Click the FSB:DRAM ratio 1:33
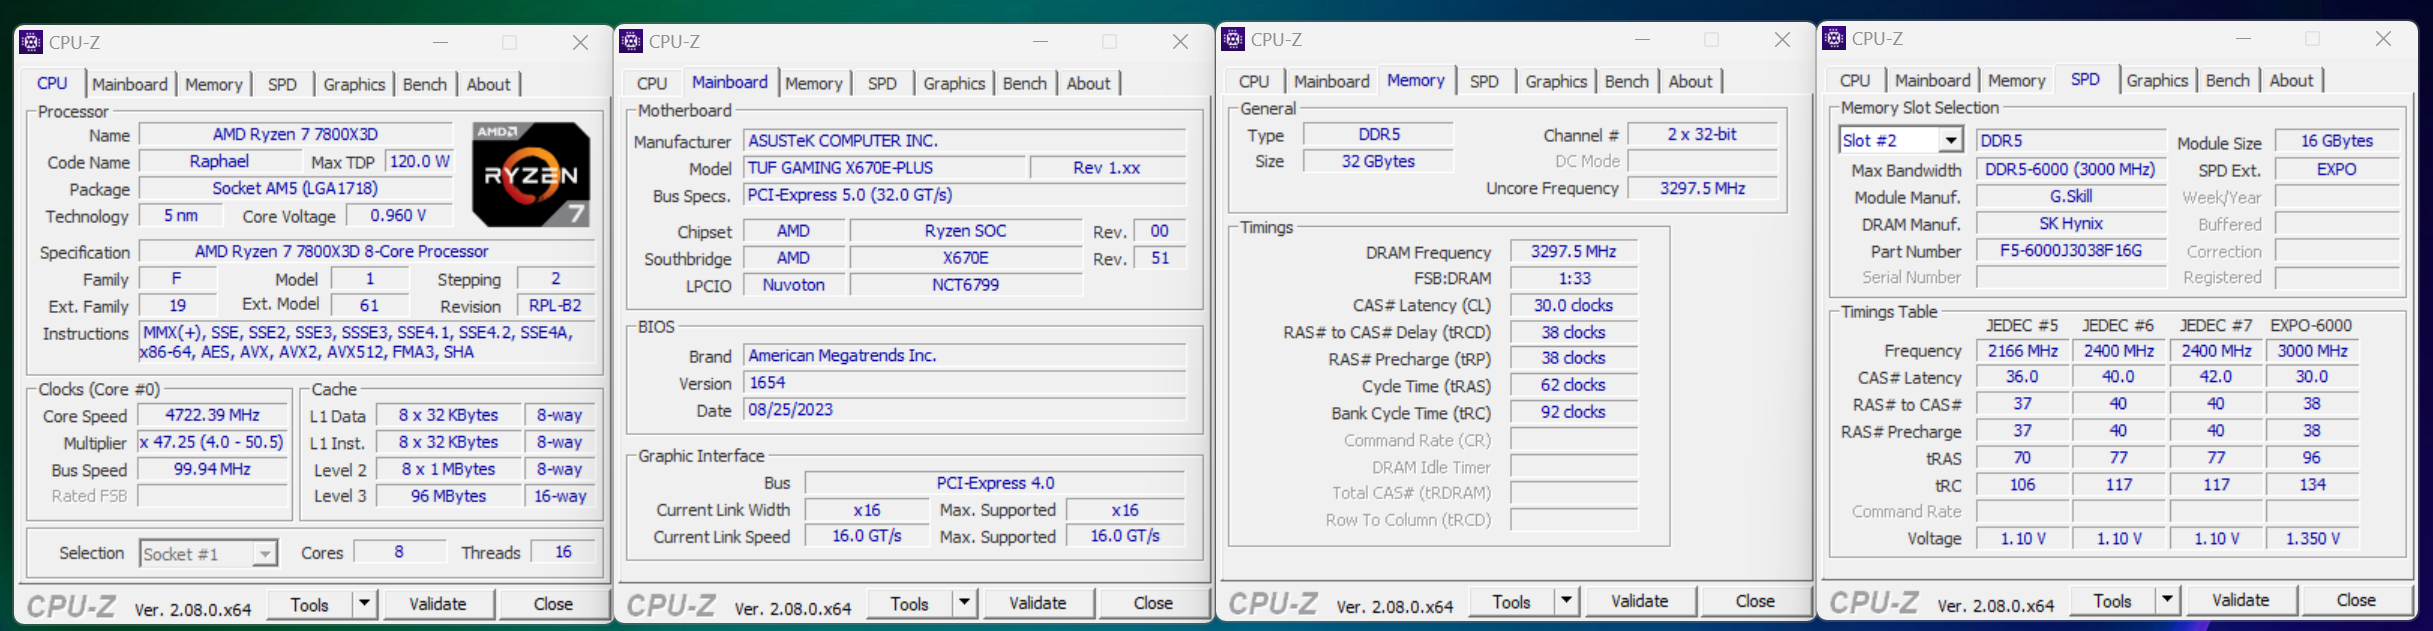 [x=1573, y=278]
